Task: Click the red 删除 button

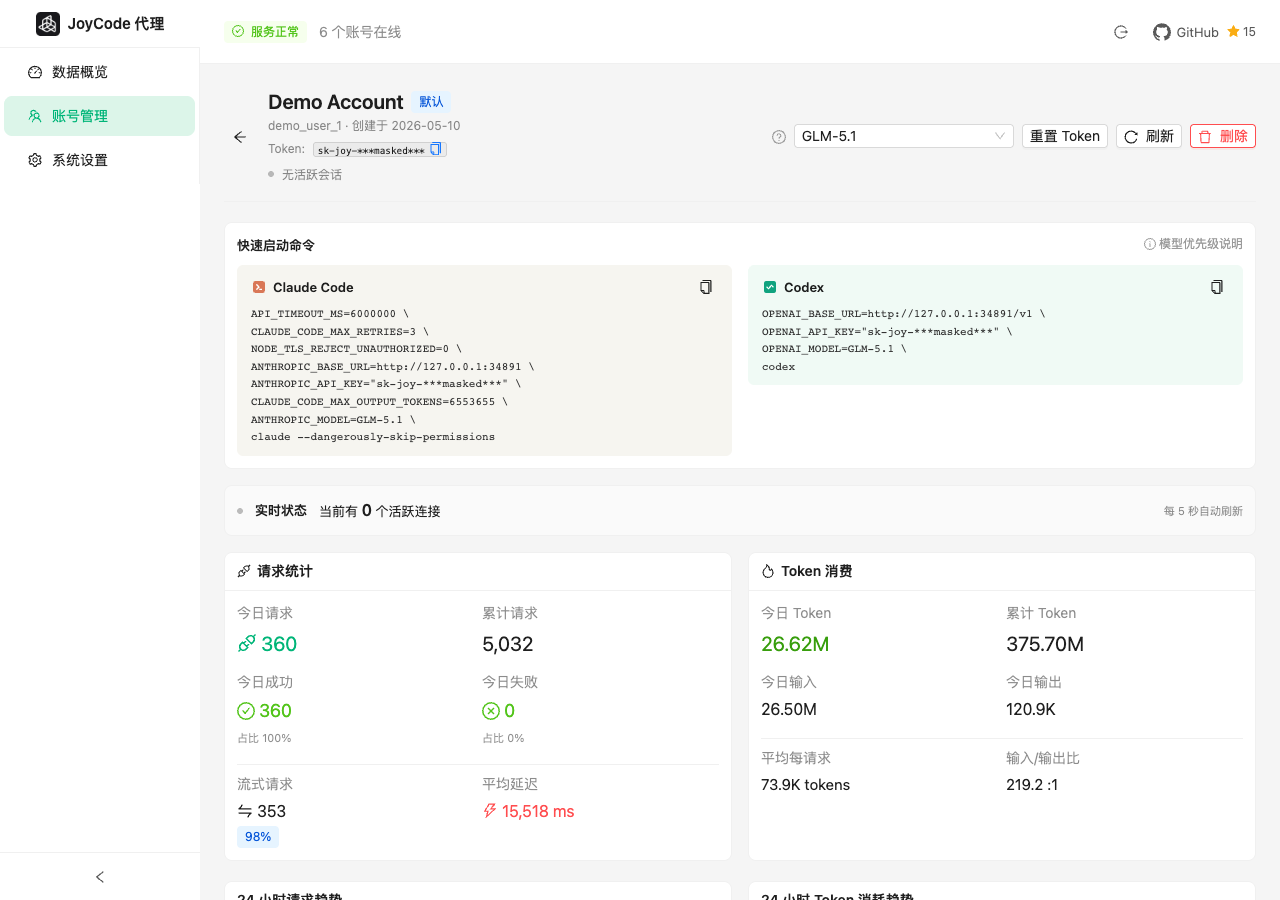Action: pos(1223,136)
